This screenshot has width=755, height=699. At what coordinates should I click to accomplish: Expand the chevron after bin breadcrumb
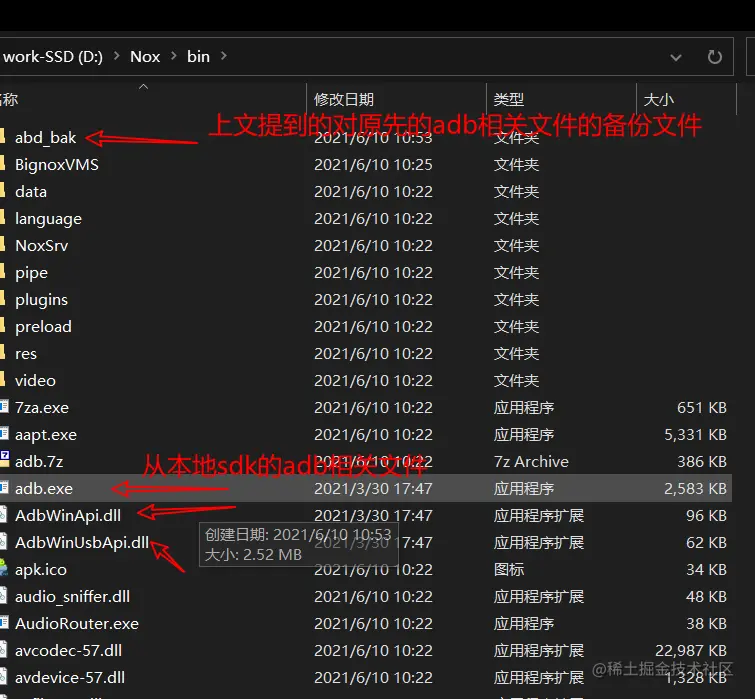[x=223, y=56]
